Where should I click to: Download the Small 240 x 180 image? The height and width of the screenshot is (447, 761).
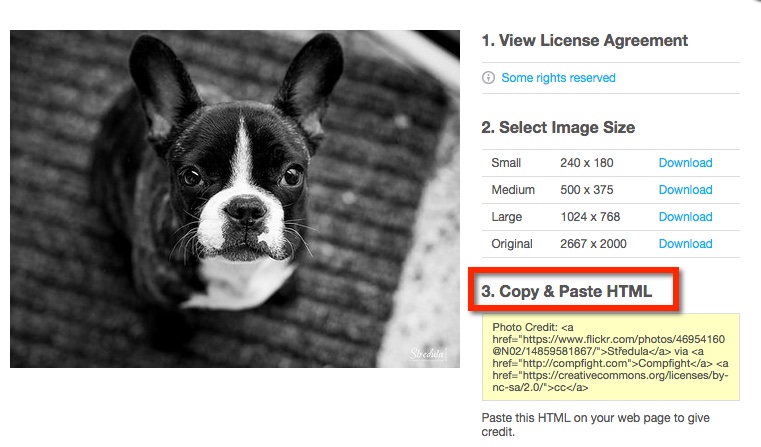point(685,163)
